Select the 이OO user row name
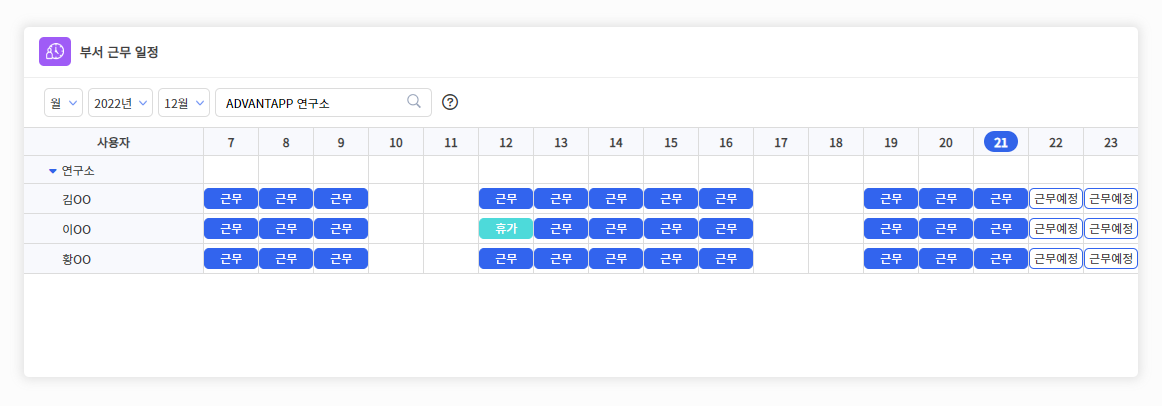The width and height of the screenshot is (1162, 406). (77, 229)
